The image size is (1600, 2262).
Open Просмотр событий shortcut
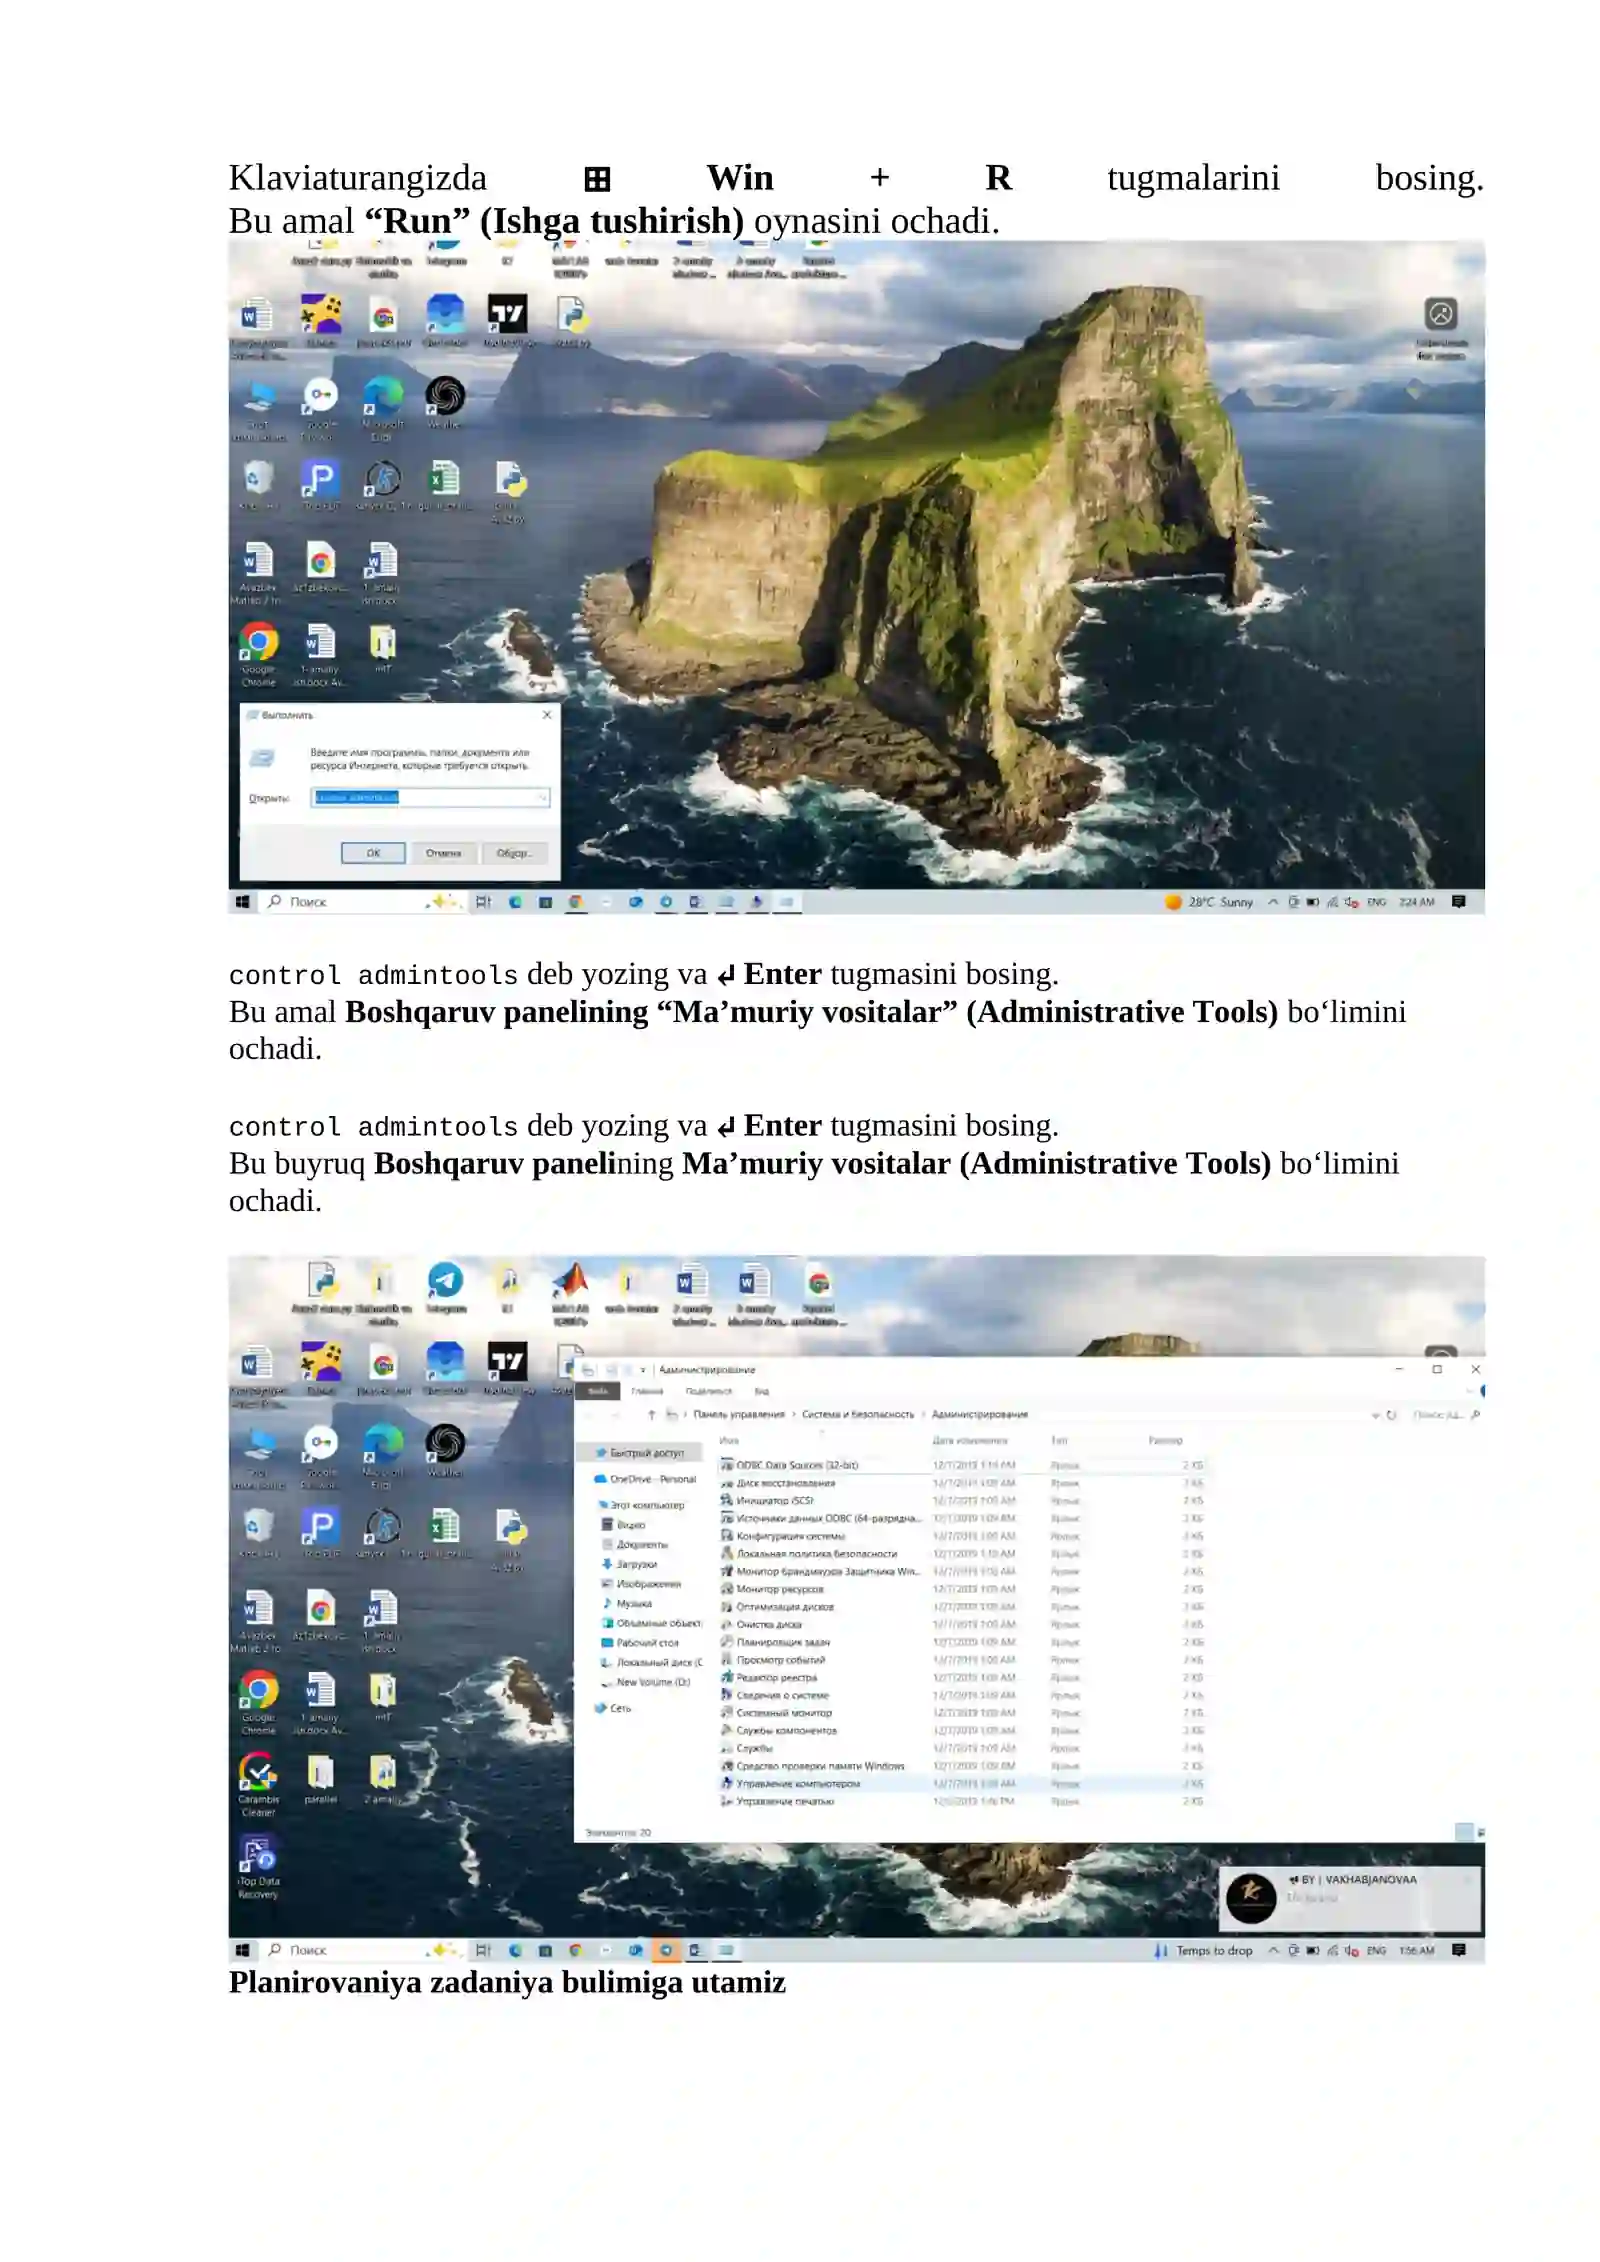[x=779, y=1659]
